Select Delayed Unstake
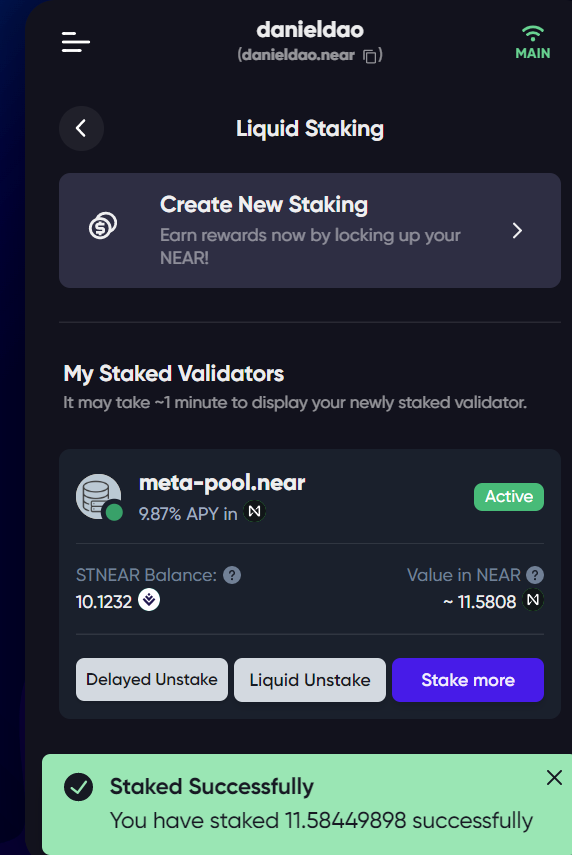The height and width of the screenshot is (855, 572). coord(152,679)
